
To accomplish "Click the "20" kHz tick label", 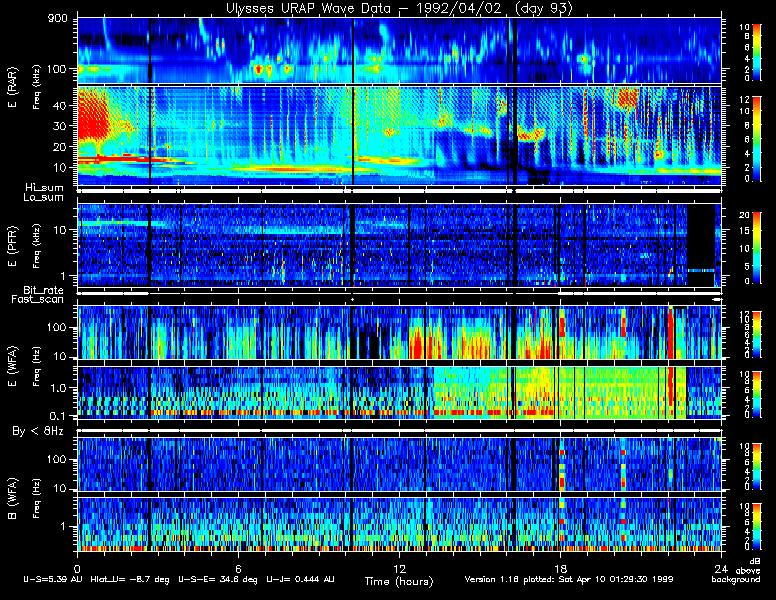I will click(60, 147).
